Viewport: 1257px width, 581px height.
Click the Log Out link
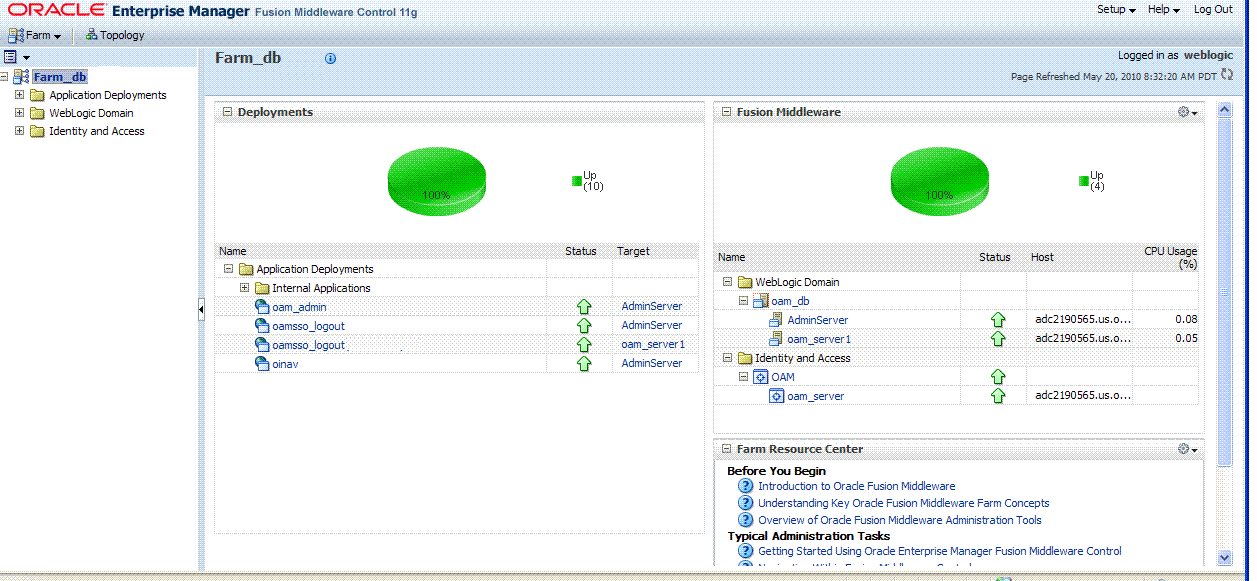click(1213, 9)
